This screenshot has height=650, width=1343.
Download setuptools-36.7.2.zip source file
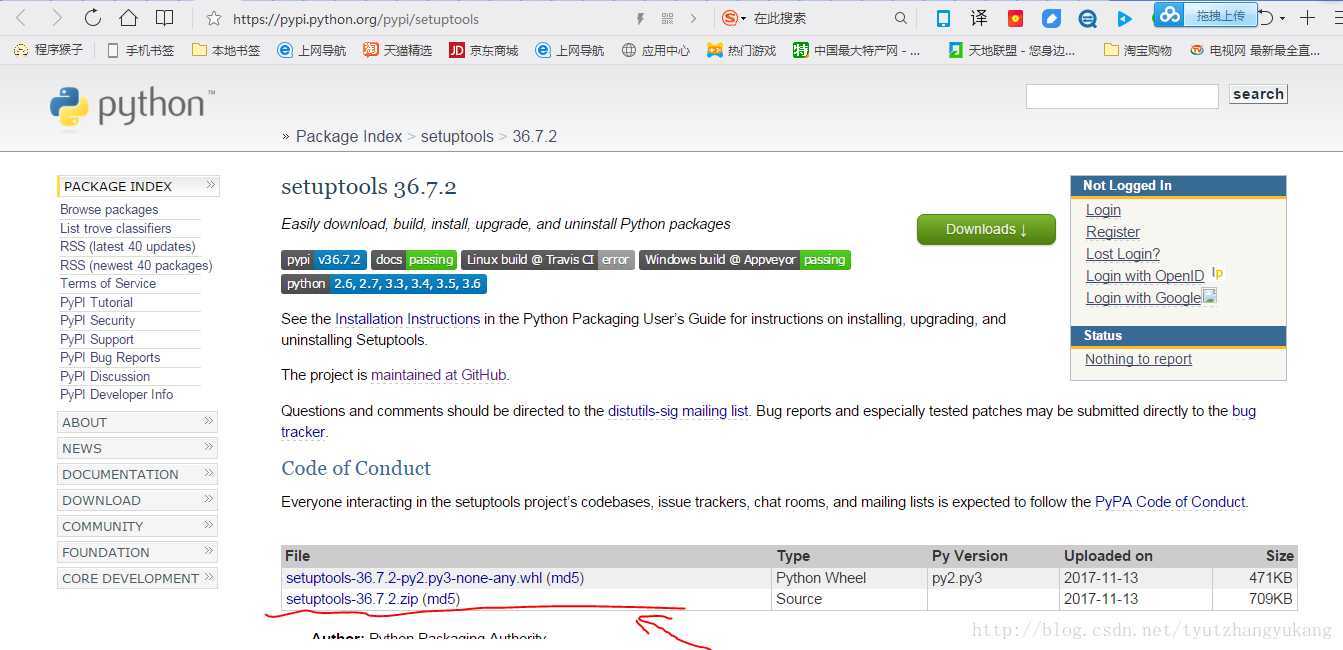click(352, 599)
